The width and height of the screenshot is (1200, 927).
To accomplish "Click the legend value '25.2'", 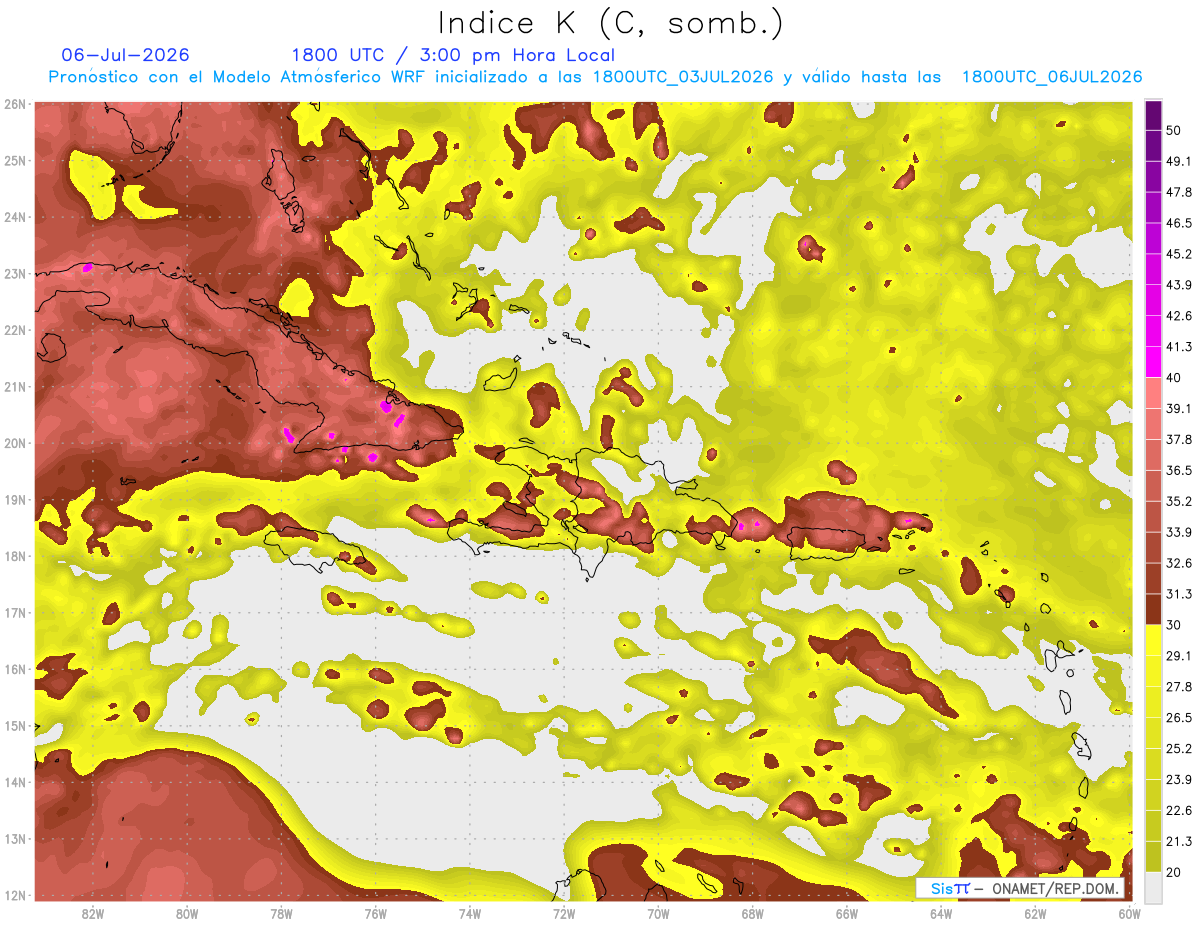I will (x=1178, y=748).
